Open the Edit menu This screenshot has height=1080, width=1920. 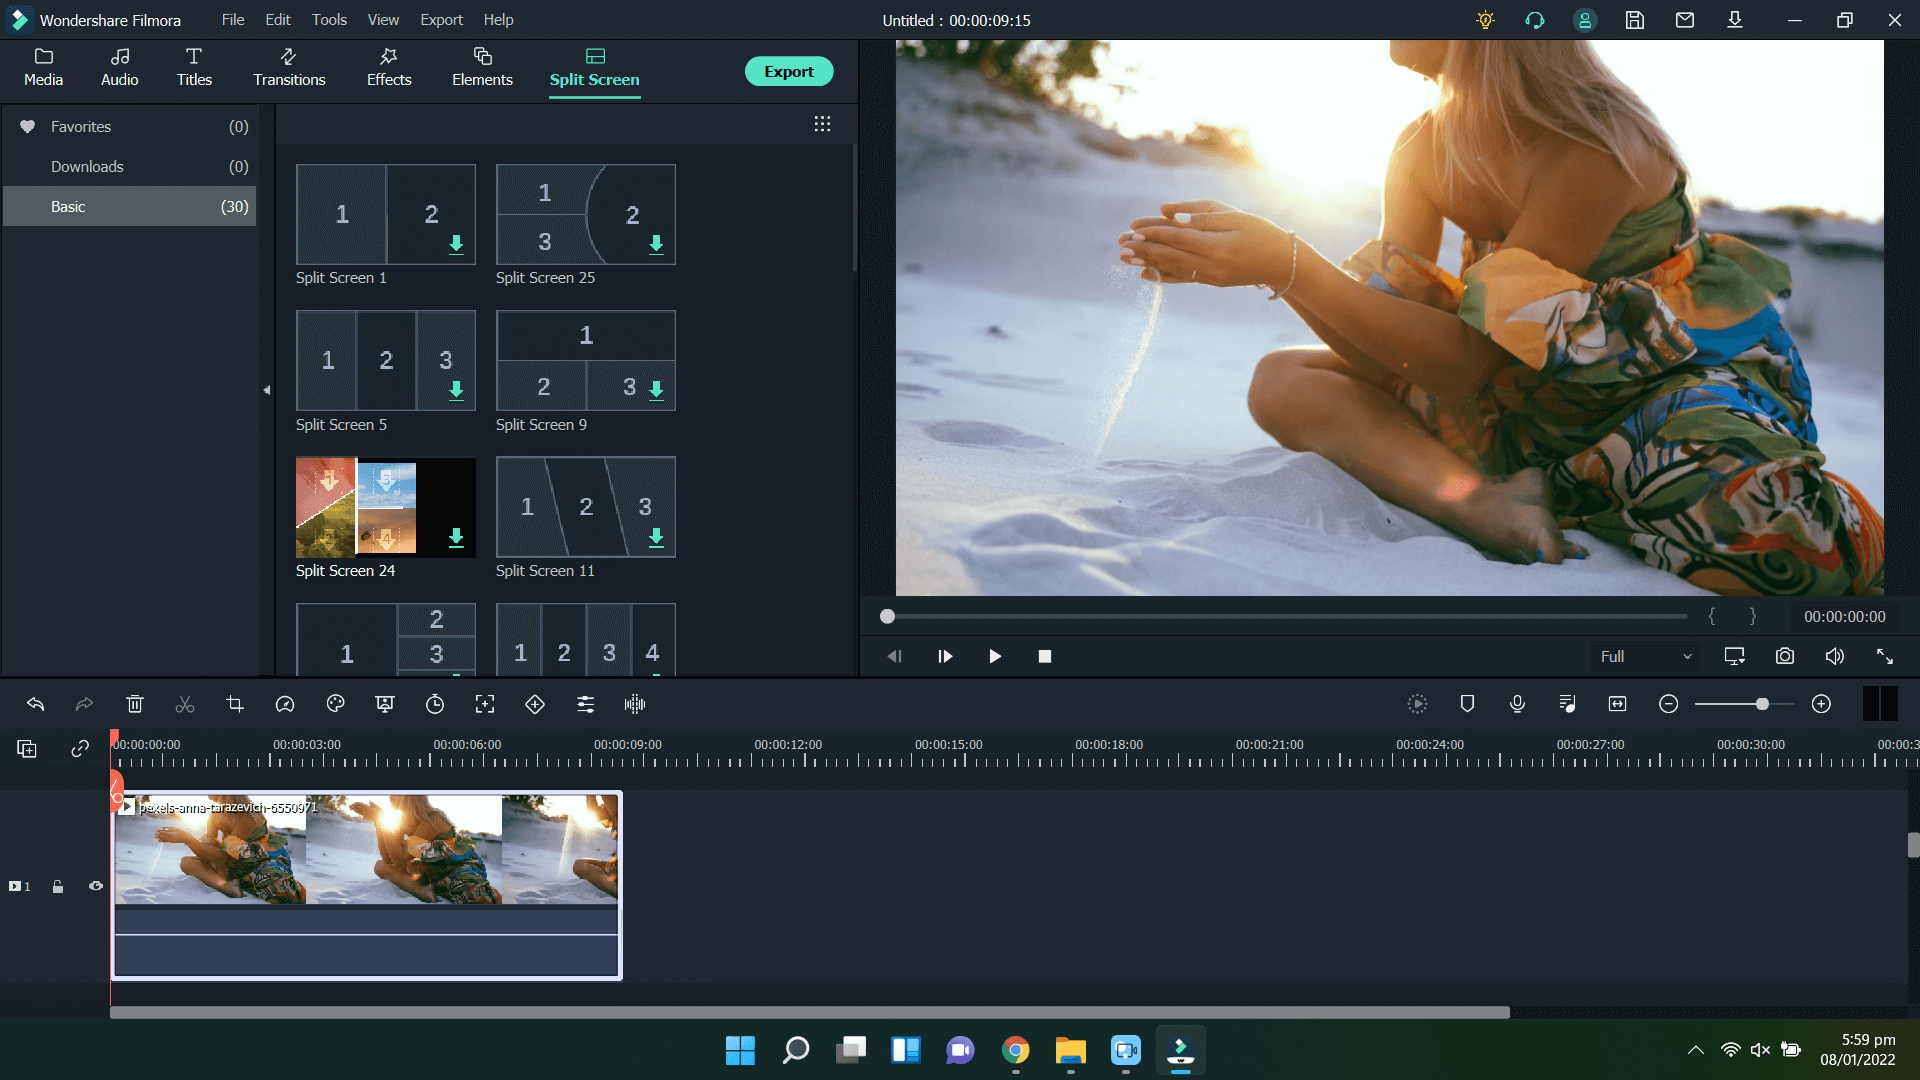tap(278, 20)
